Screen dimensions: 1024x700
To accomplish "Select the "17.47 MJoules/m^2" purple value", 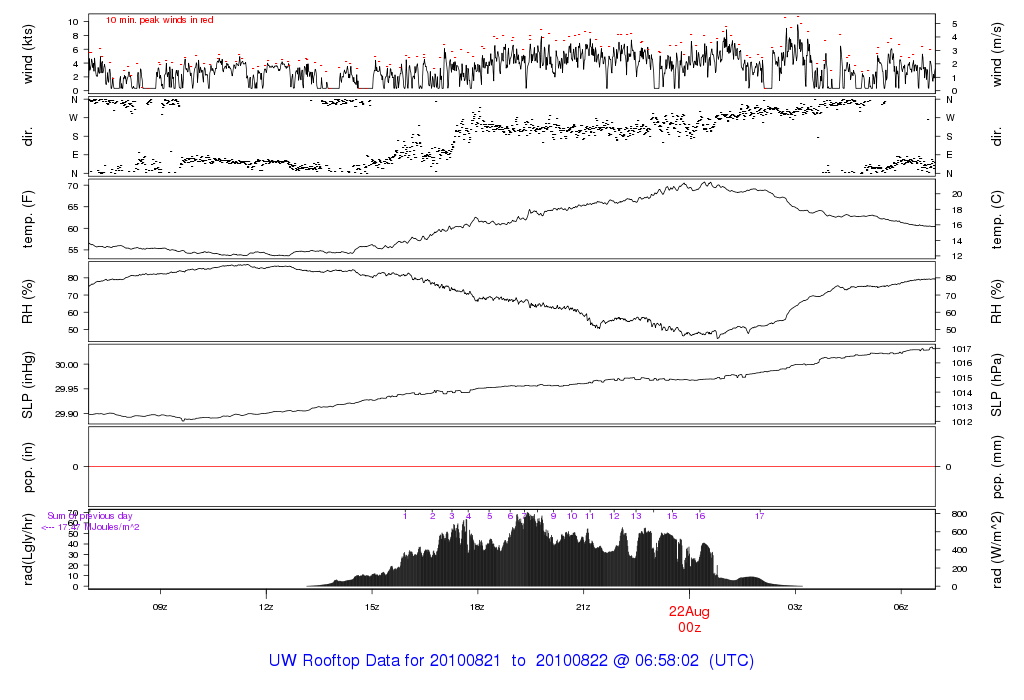I will pos(99,527).
